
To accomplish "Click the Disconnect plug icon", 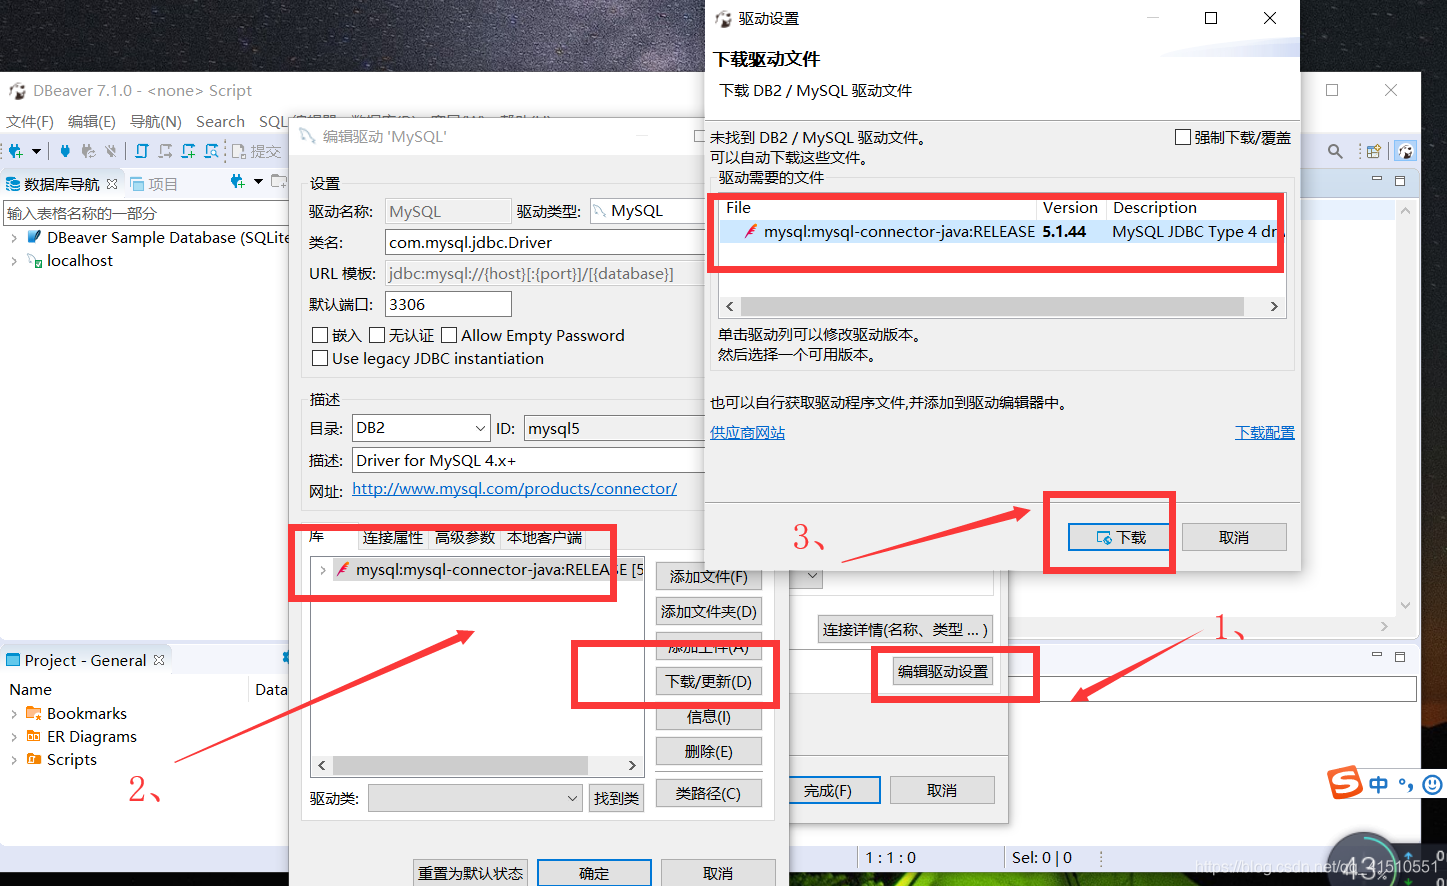I will click(x=110, y=151).
